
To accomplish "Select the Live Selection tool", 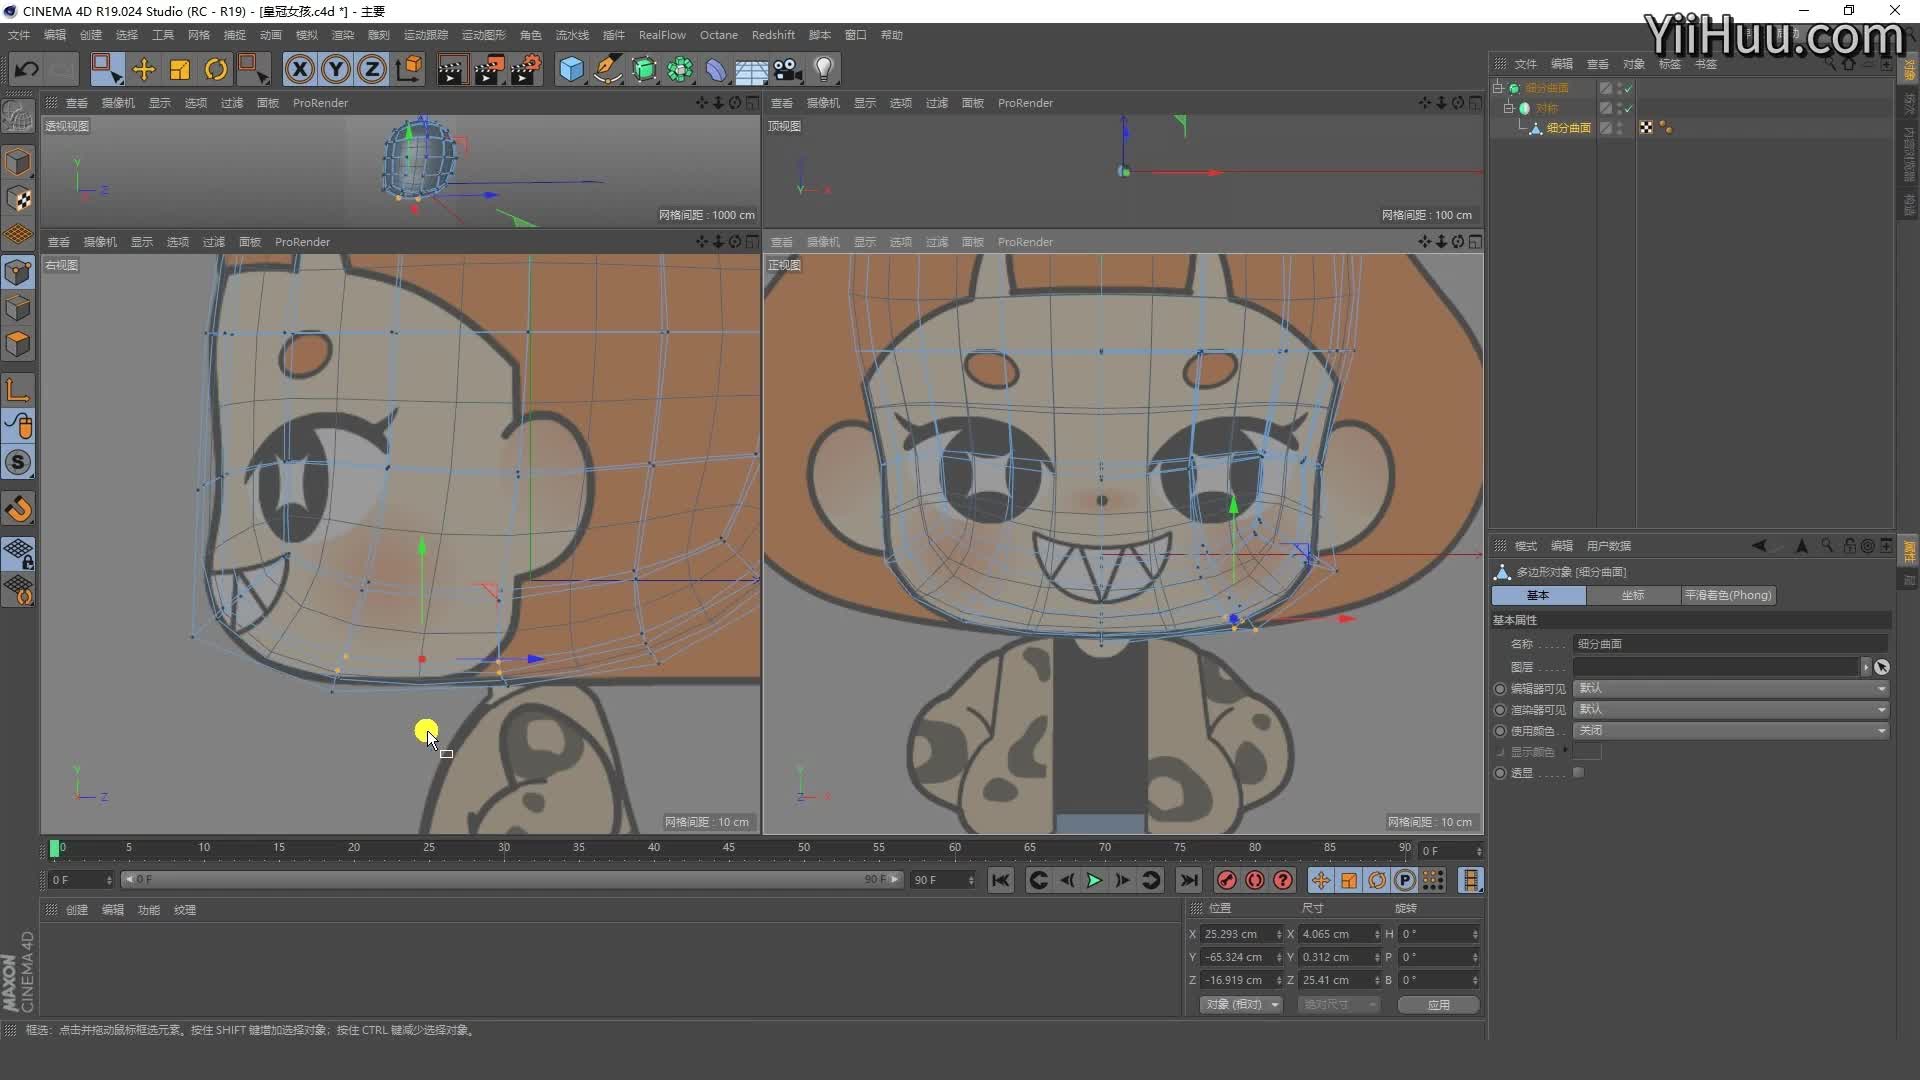I will (106, 69).
